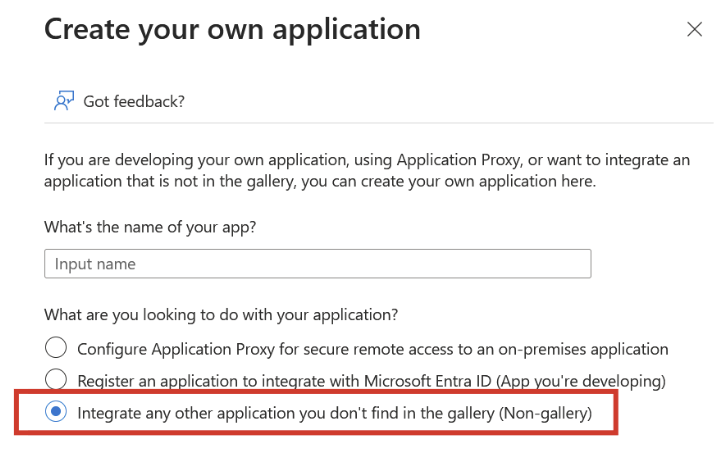Click the What are you looking to do question
722x451 pixels.
coord(221,314)
